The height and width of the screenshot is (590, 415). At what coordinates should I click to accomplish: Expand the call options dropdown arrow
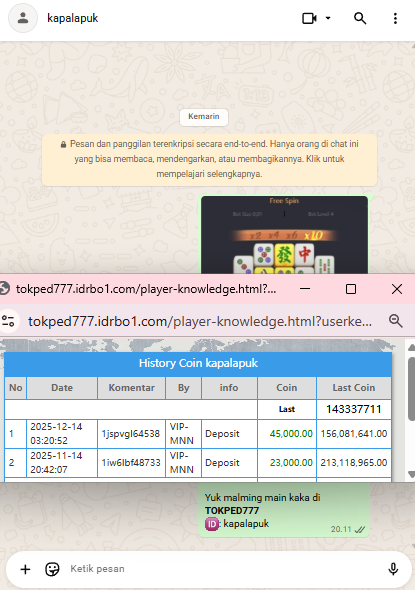click(328, 18)
